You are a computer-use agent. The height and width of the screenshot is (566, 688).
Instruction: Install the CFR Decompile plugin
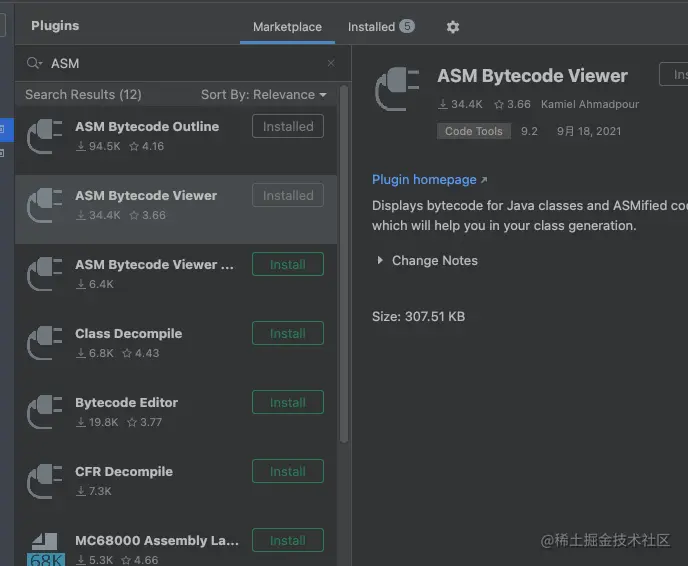288,471
